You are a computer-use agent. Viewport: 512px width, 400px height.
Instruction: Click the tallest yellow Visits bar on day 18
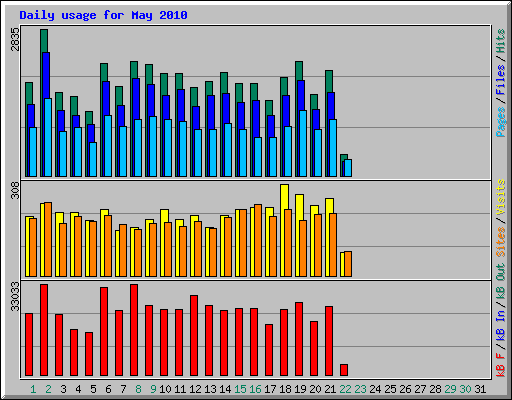[x=284, y=197]
